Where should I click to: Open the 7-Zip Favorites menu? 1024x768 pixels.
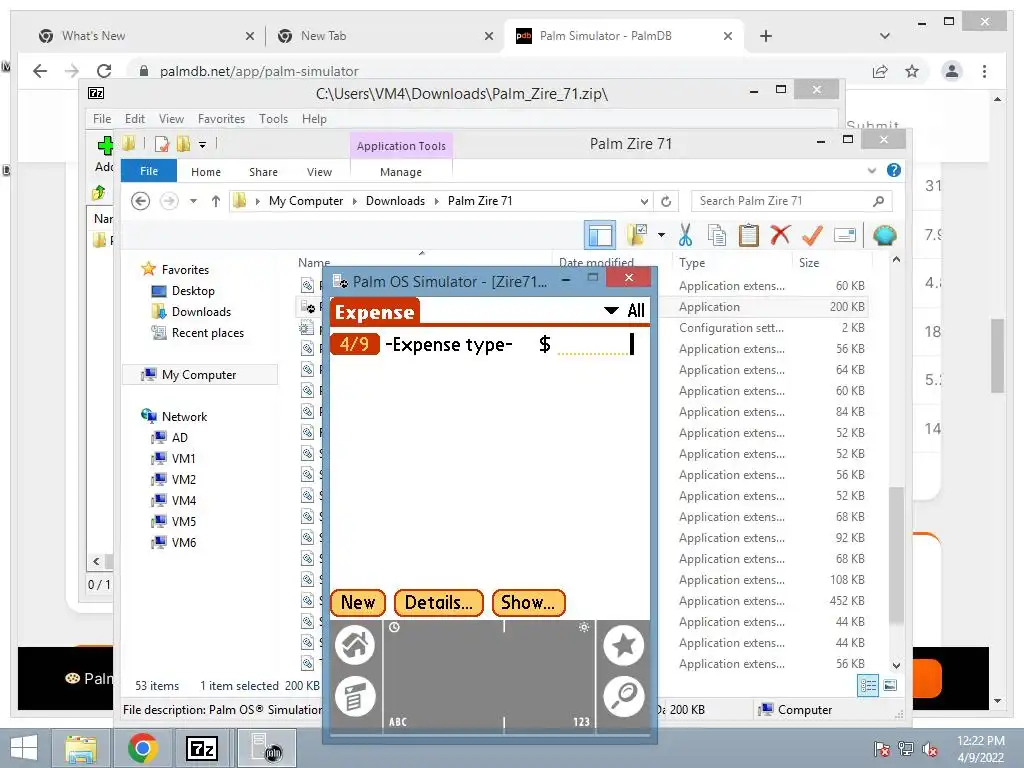[x=221, y=119]
